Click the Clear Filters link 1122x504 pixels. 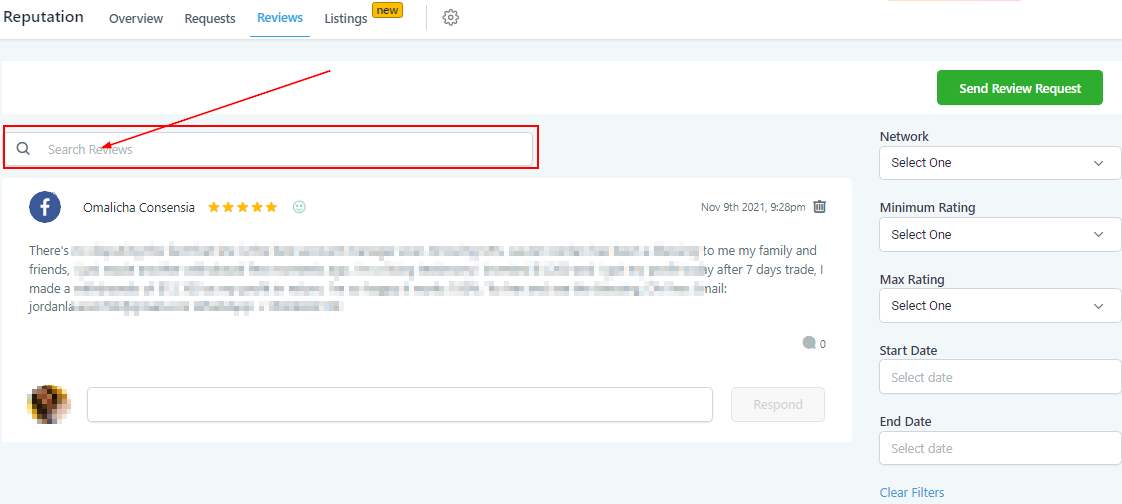pos(911,492)
